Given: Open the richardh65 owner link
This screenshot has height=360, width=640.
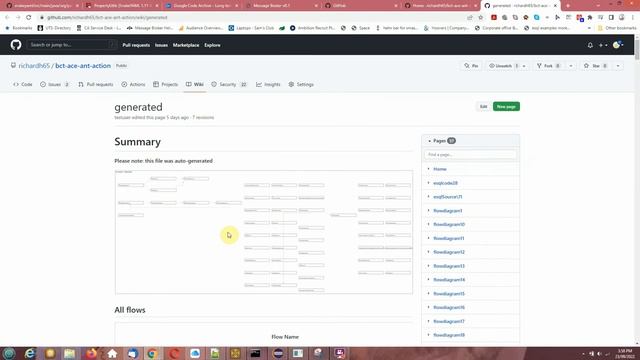Looking at the screenshot, I should [x=34, y=66].
